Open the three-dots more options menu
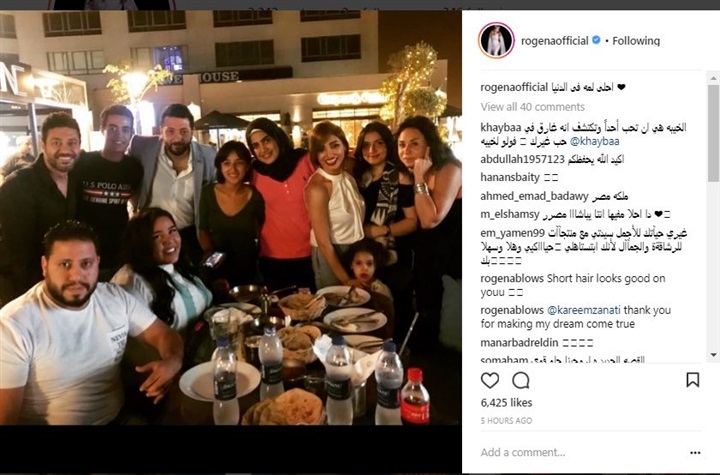This screenshot has height=475, width=720. pyautogui.click(x=695, y=453)
